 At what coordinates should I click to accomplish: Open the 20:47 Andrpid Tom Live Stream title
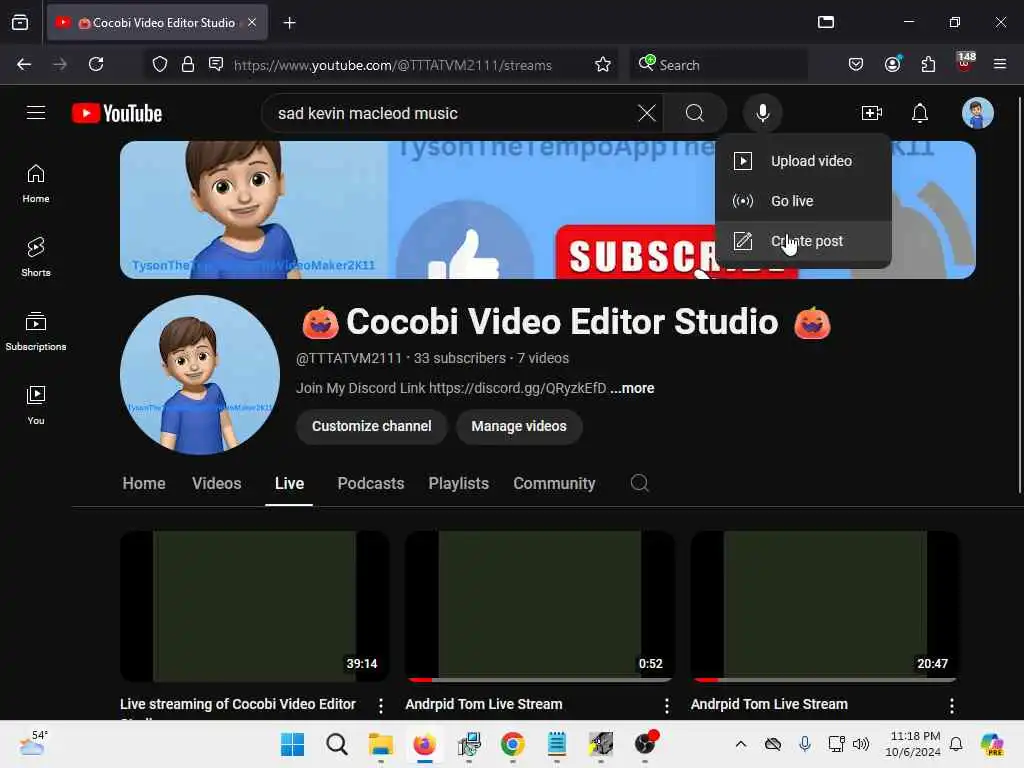coord(769,704)
